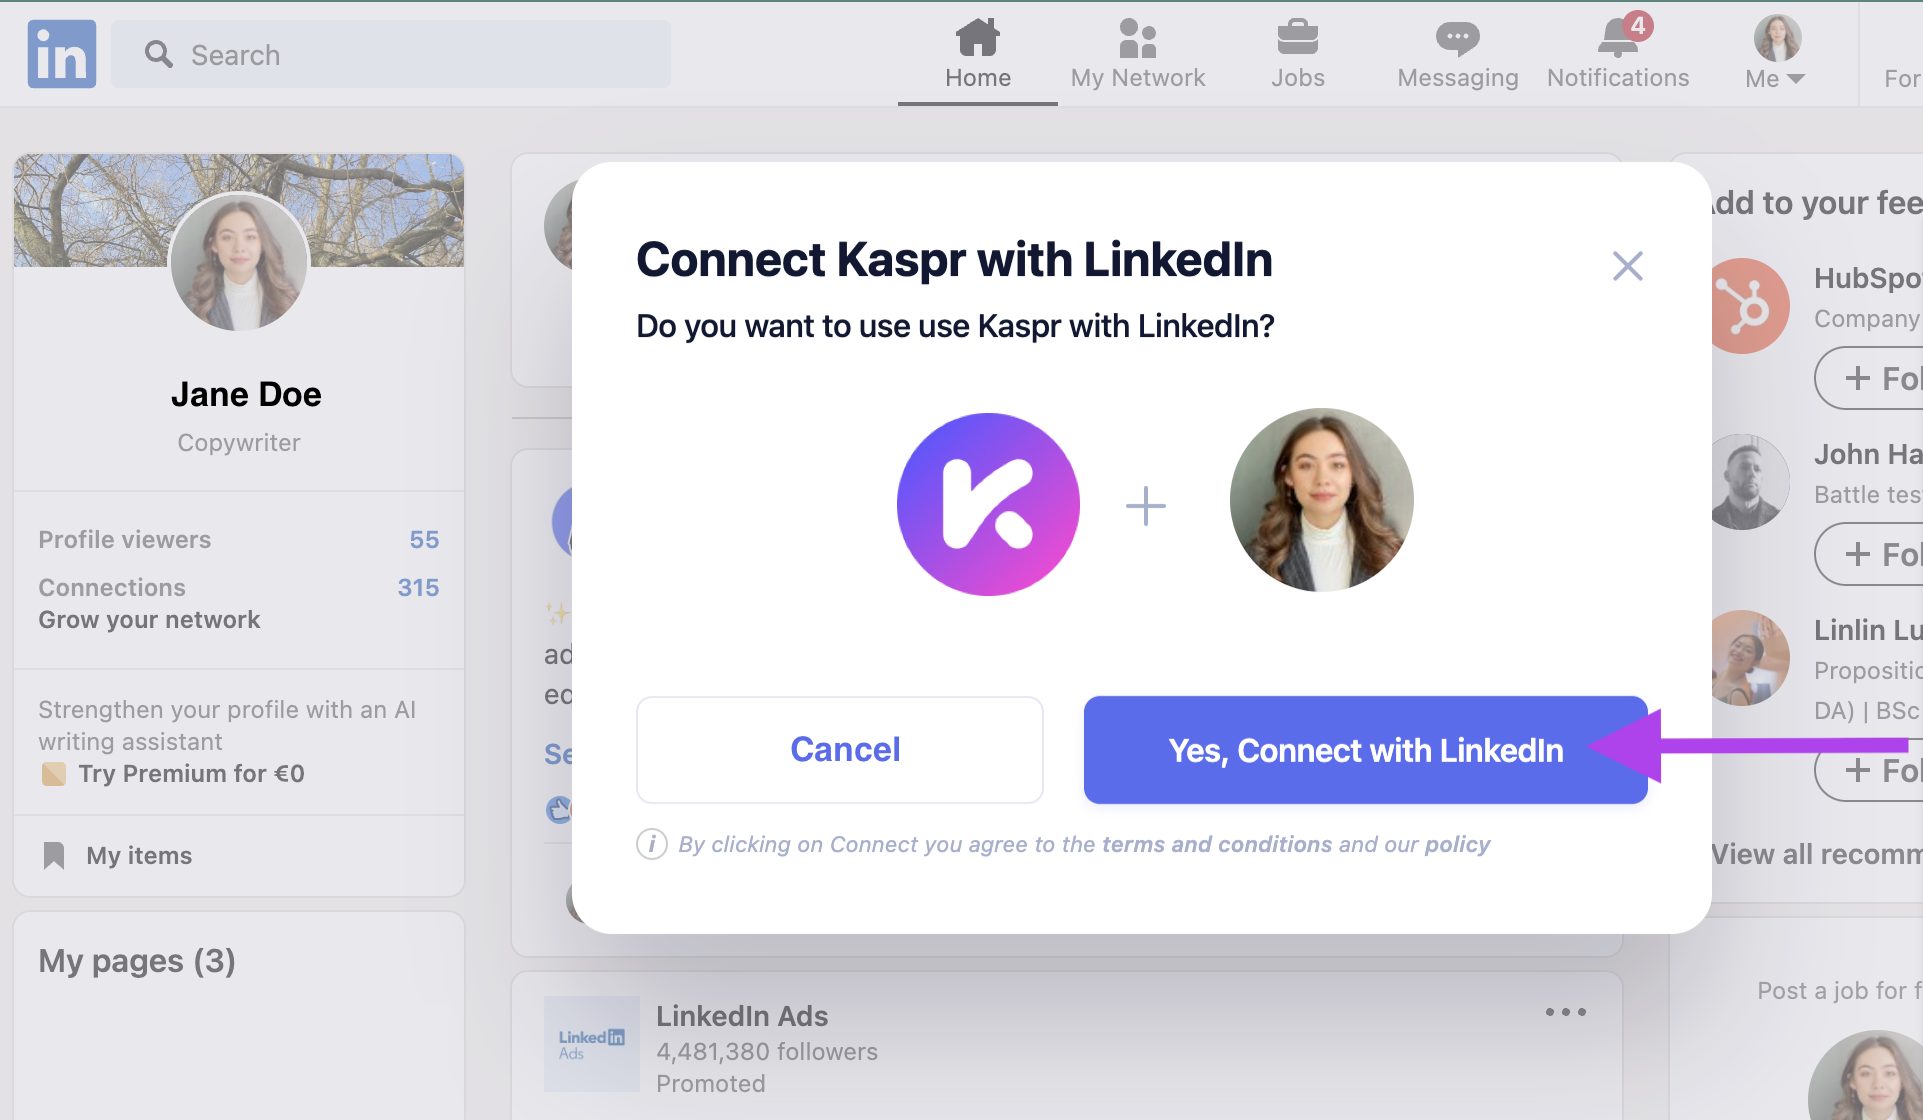Screen dimensions: 1923x1120
Task: Click the info icon beside the agreement
Action: click(x=652, y=844)
